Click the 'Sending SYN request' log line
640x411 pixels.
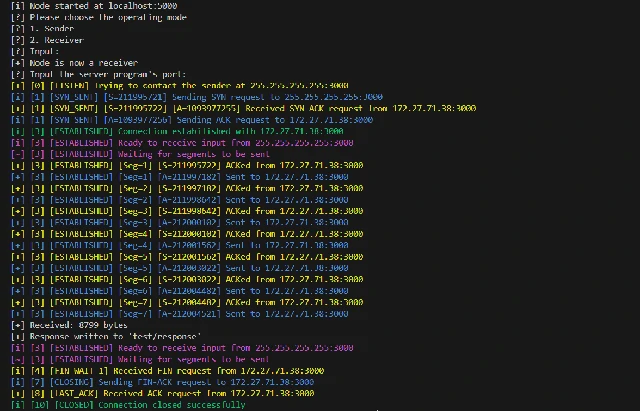(197, 97)
